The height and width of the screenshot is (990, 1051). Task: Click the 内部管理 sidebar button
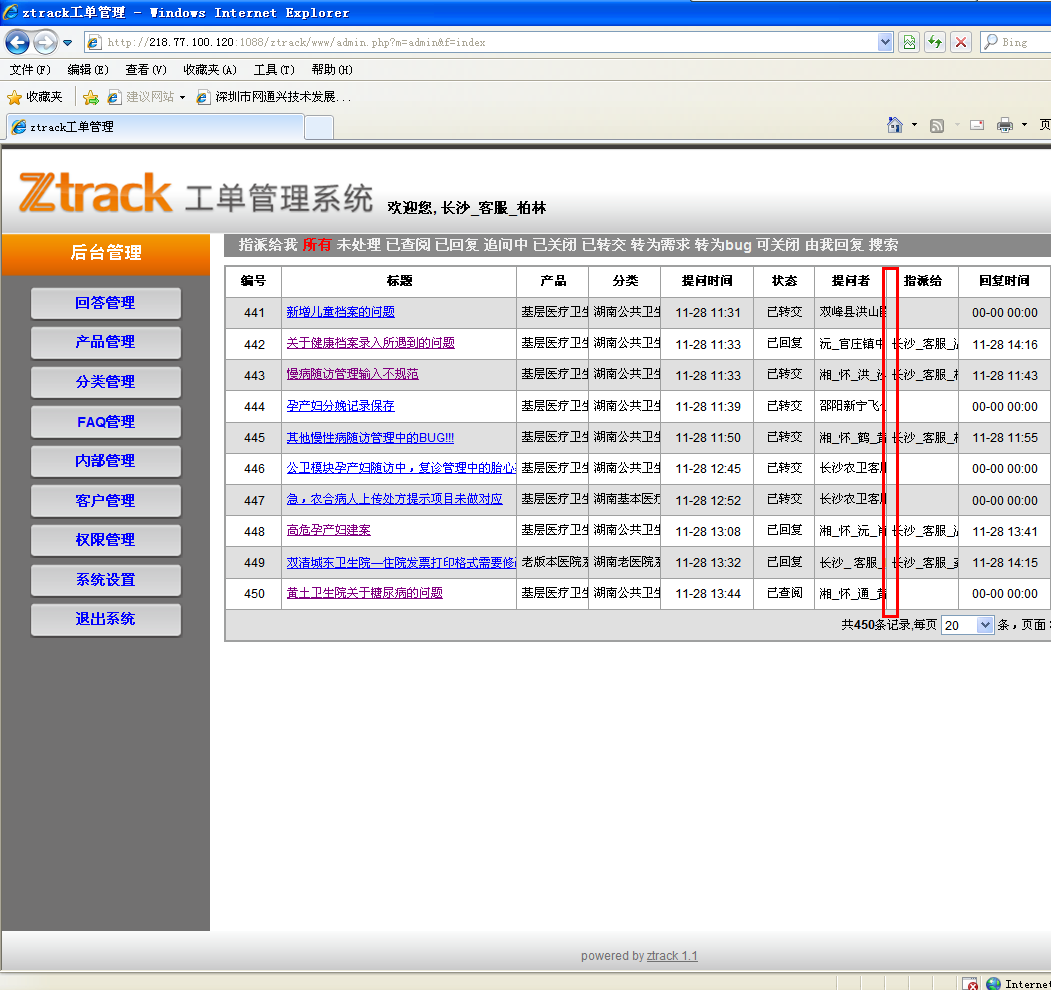(x=106, y=460)
